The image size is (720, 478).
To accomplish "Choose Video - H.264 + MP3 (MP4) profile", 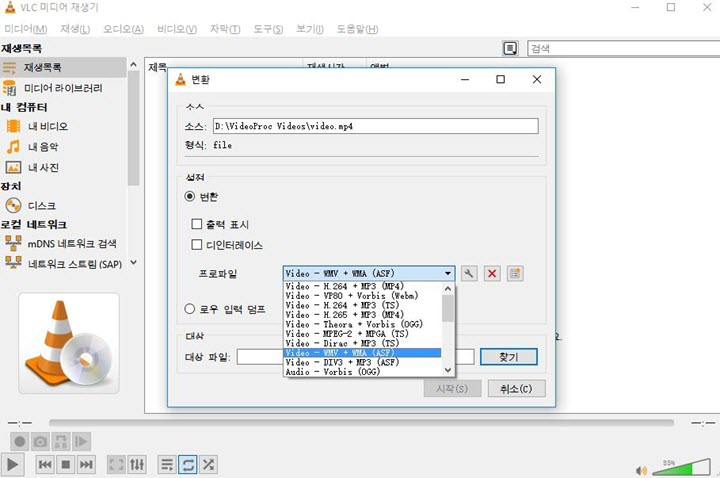I will click(362, 286).
